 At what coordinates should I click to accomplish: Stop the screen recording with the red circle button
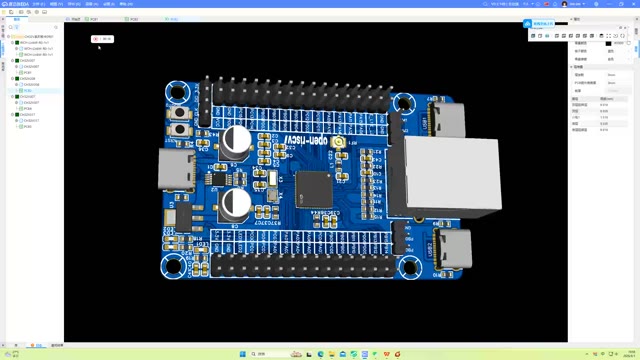coord(96,39)
